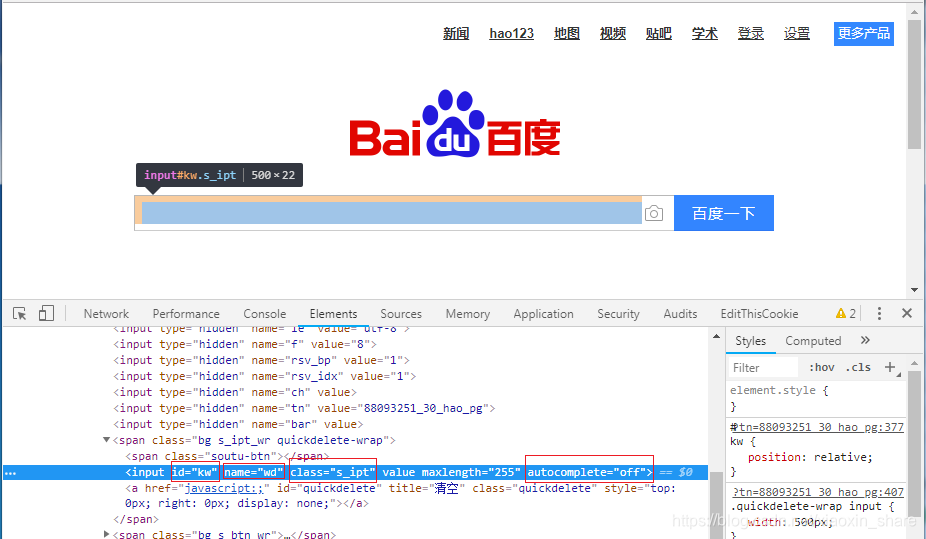Click the page vertical scrollbar thumb
This screenshot has width=926, height=539.
coord(914,84)
